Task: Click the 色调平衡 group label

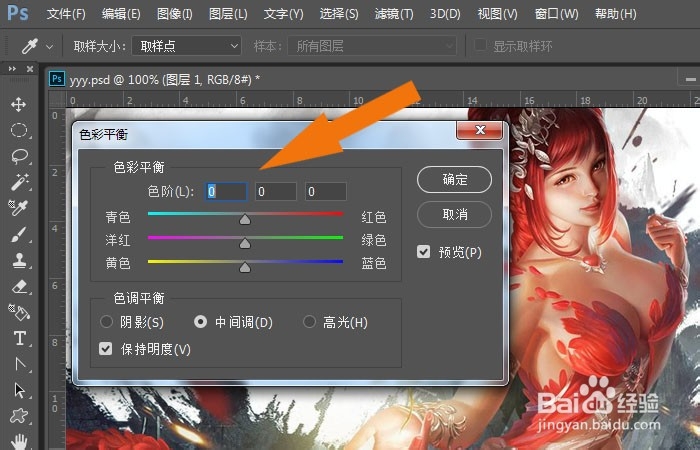Action: (139, 298)
